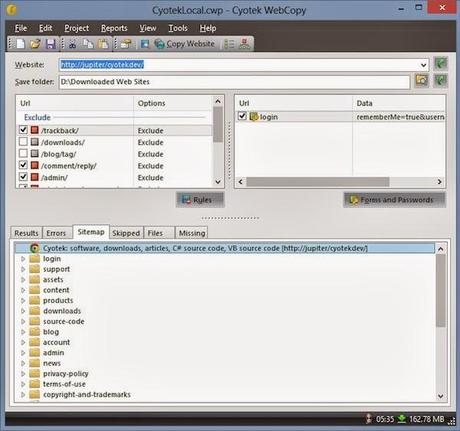Click the Cyotek app icon in title bar
This screenshot has width=460, height=431.
pyautogui.click(x=11, y=10)
